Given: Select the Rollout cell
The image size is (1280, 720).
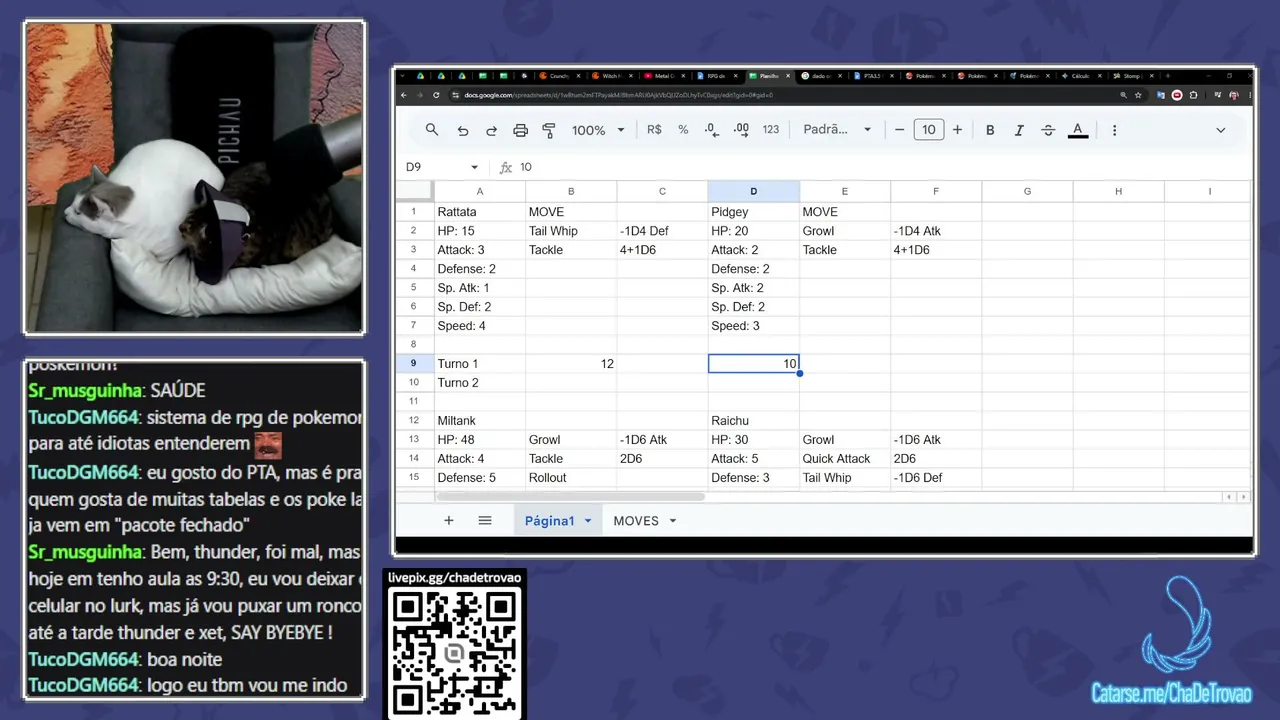Looking at the screenshot, I should (571, 478).
